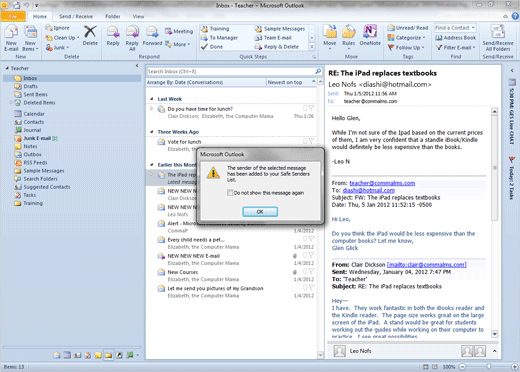Click the Move ribbon button
The height and width of the screenshot is (372, 520).
(329, 37)
